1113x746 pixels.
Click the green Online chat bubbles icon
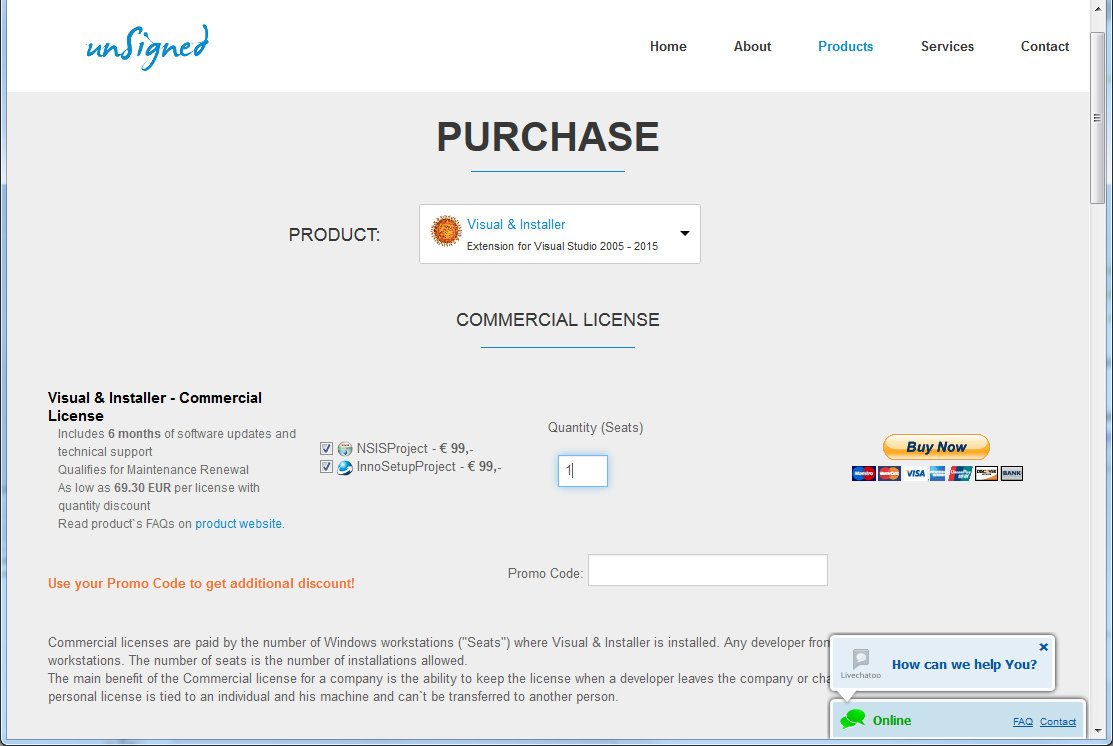852,719
